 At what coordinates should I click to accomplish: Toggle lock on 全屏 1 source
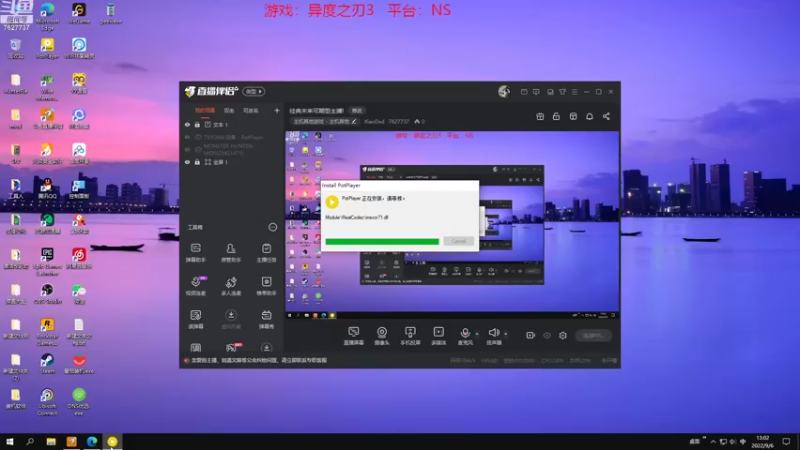tap(197, 162)
